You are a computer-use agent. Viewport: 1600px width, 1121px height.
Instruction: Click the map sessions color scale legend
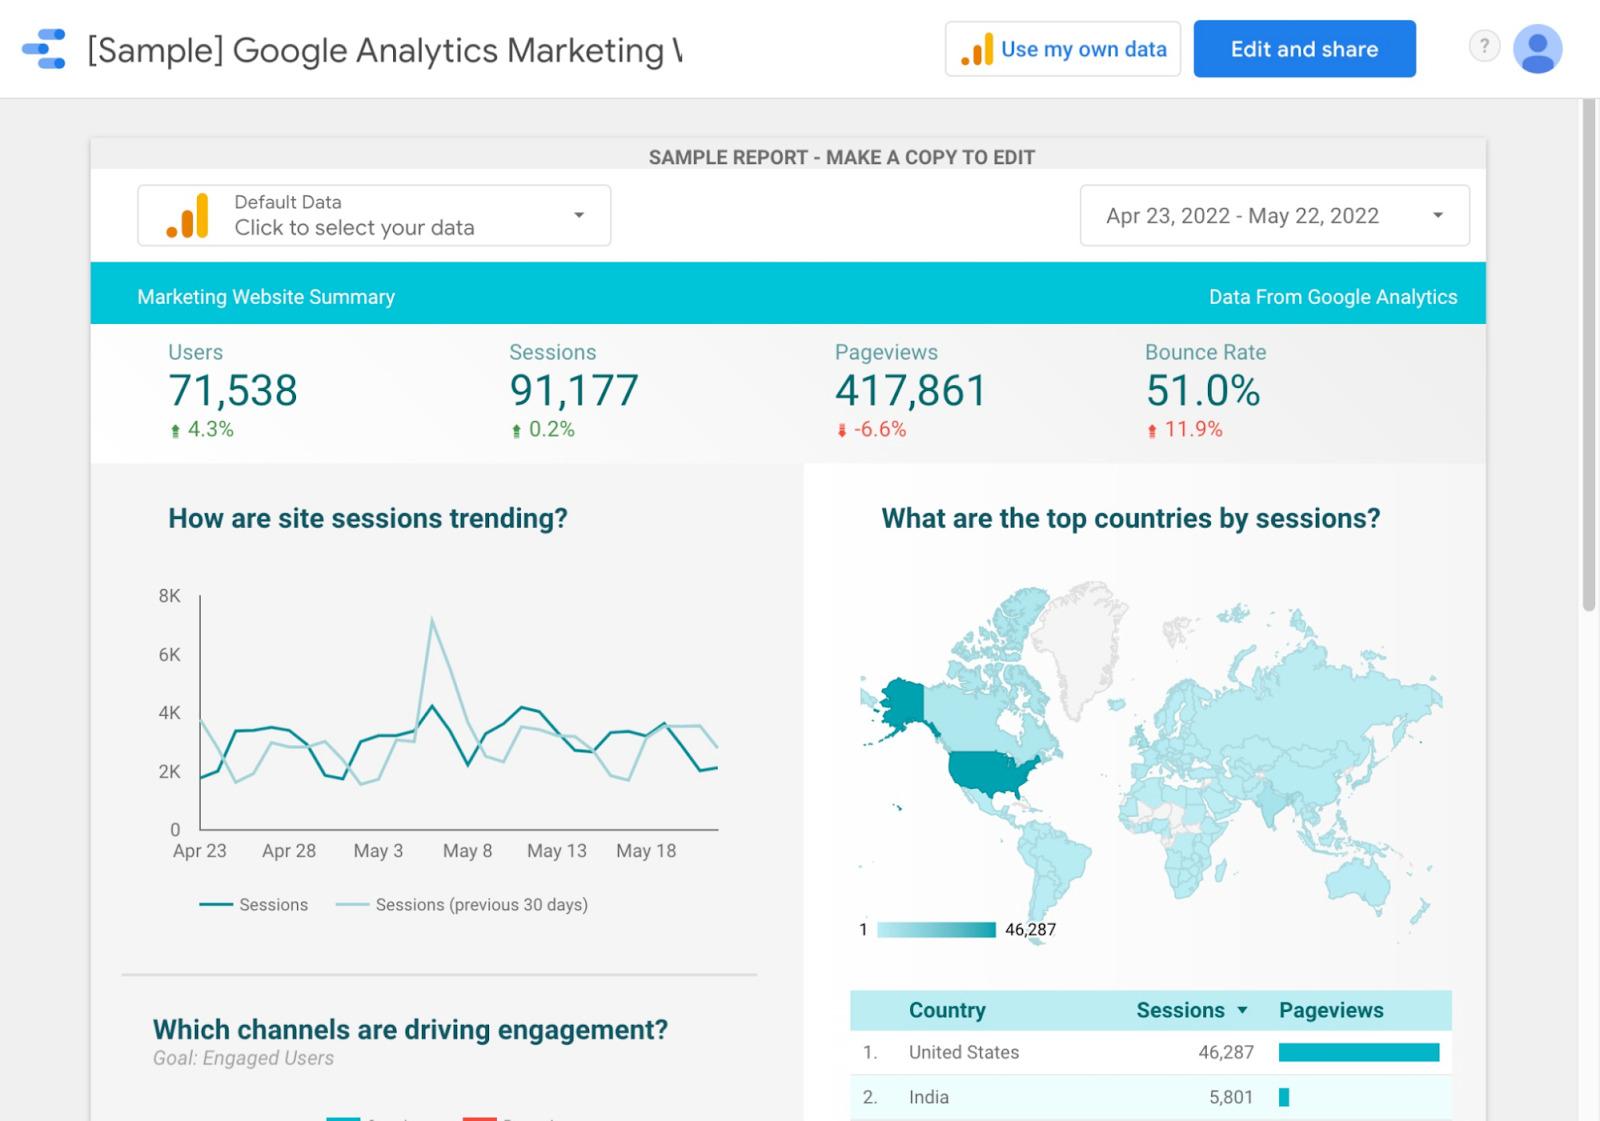pos(936,930)
